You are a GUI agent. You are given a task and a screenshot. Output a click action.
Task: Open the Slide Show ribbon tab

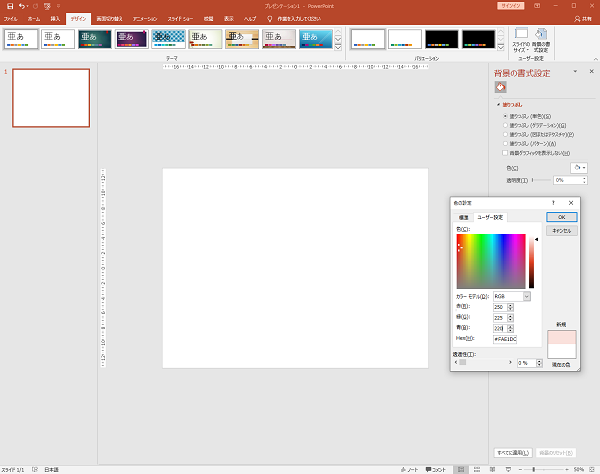[x=180, y=19]
